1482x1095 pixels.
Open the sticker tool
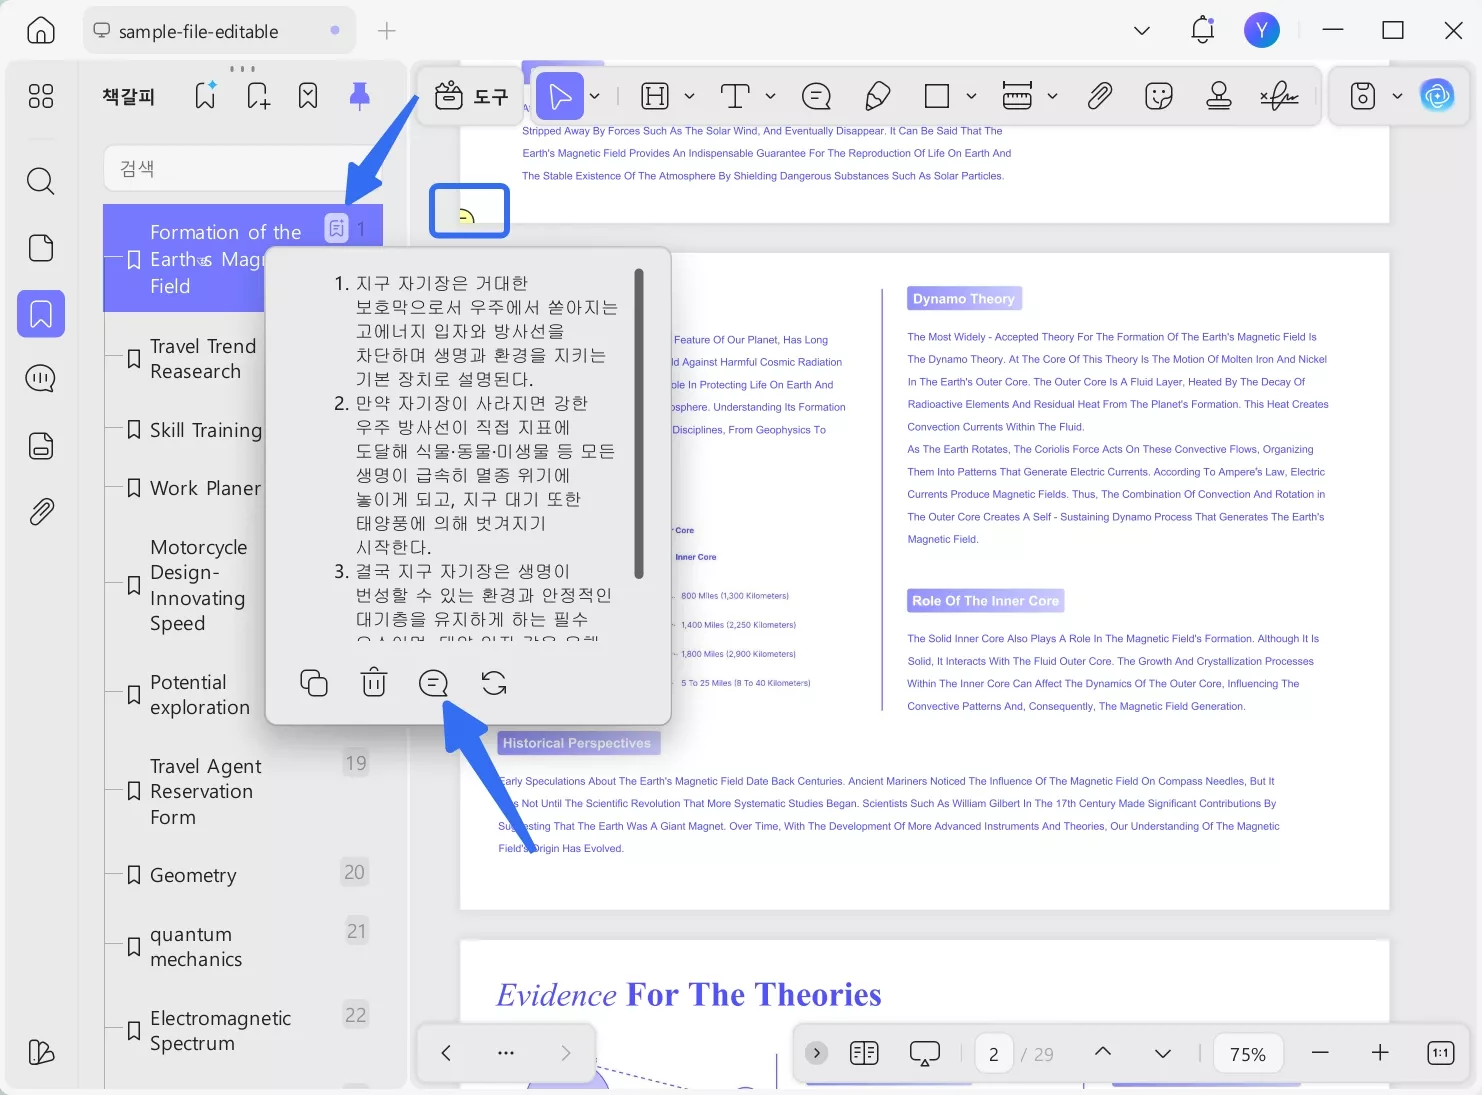pos(1159,96)
